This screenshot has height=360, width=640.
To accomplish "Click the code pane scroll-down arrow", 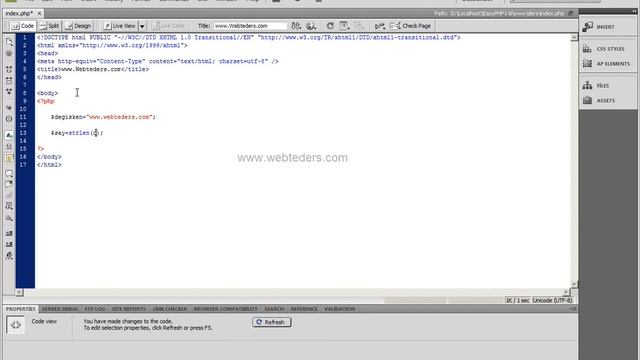I will tap(574, 284).
